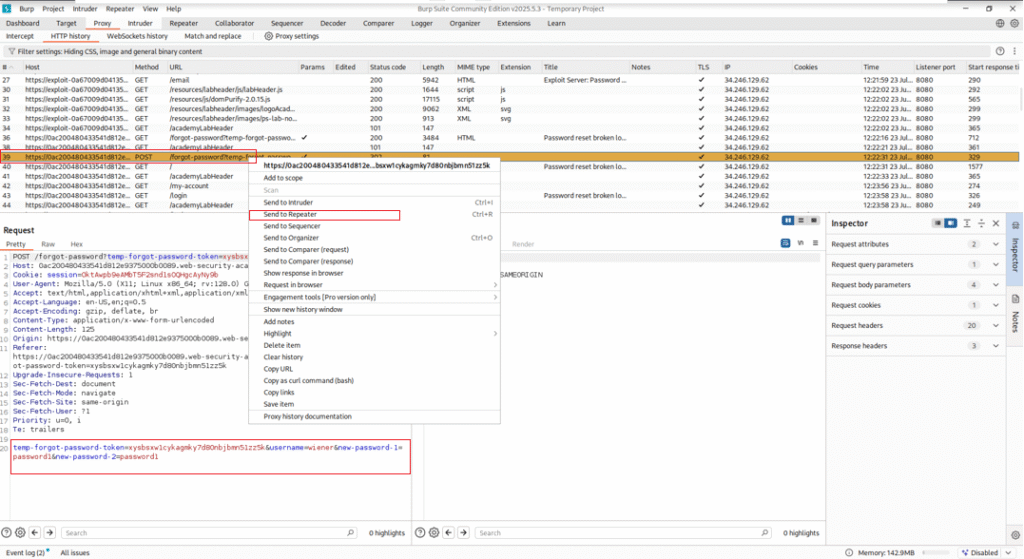This screenshot has height=559, width=1024.
Task: Open the filter bar help icon
Action: [1000, 51]
